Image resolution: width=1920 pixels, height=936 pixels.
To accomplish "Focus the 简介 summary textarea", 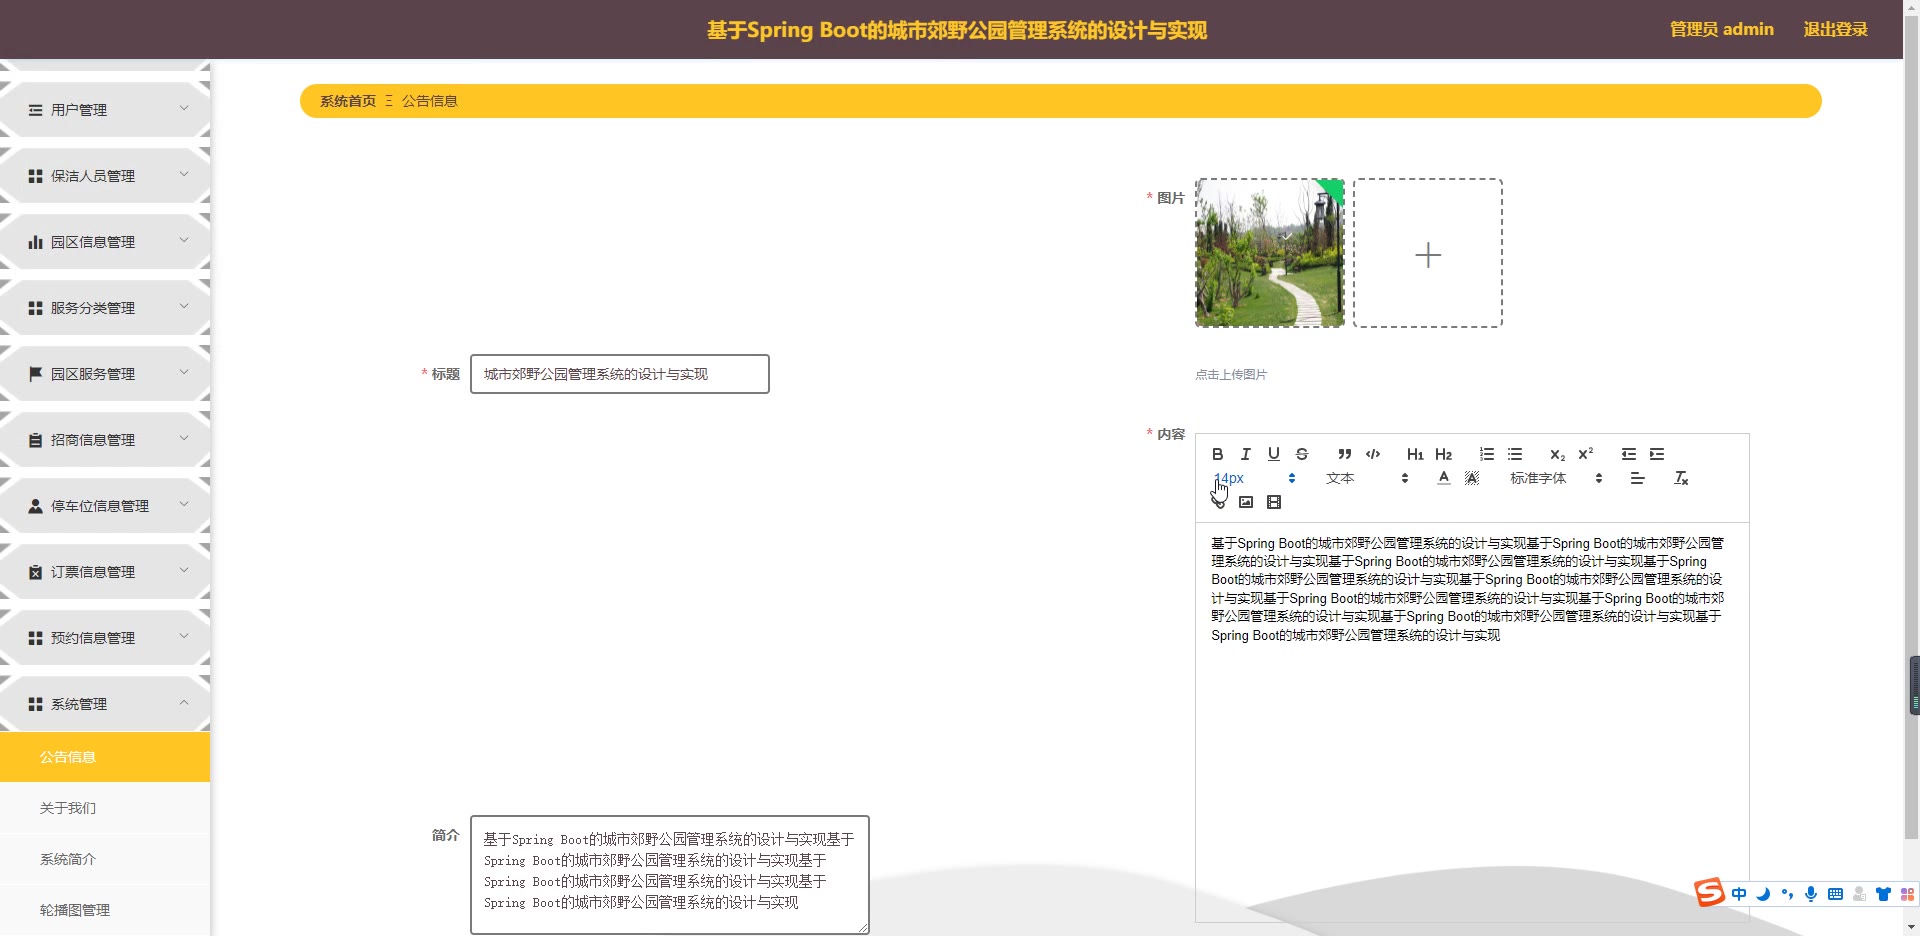I will [x=670, y=875].
